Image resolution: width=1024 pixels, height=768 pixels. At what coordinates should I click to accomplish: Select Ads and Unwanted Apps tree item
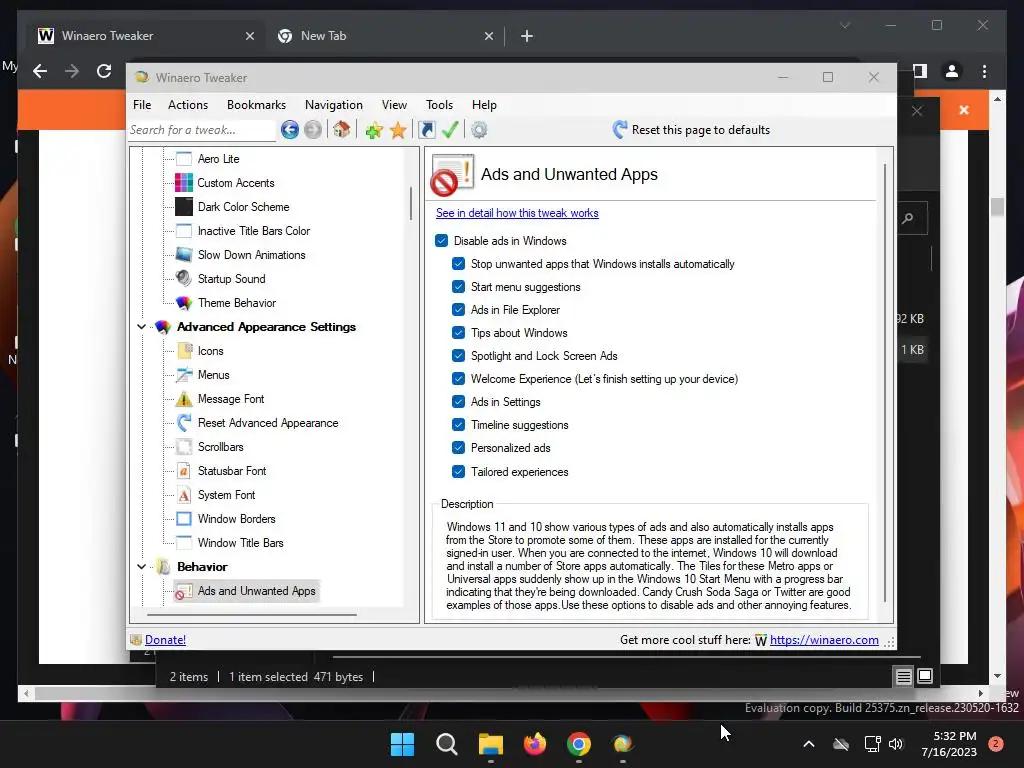tap(256, 591)
